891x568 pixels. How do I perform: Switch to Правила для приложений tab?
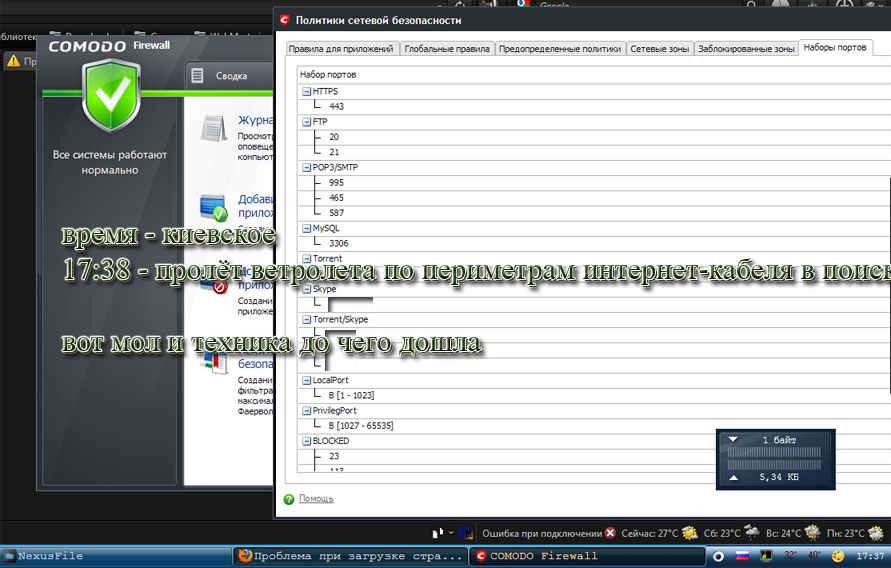pyautogui.click(x=341, y=49)
